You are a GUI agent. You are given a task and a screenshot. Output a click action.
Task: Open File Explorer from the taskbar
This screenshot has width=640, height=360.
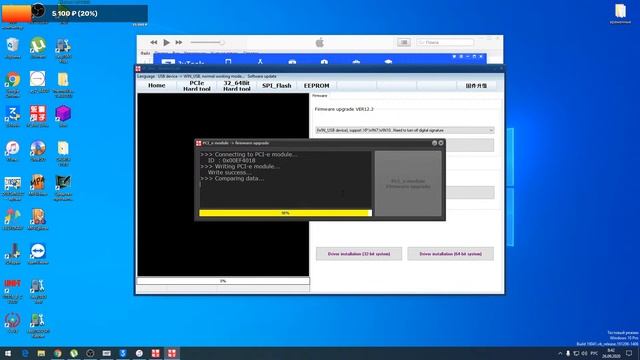[41, 353]
